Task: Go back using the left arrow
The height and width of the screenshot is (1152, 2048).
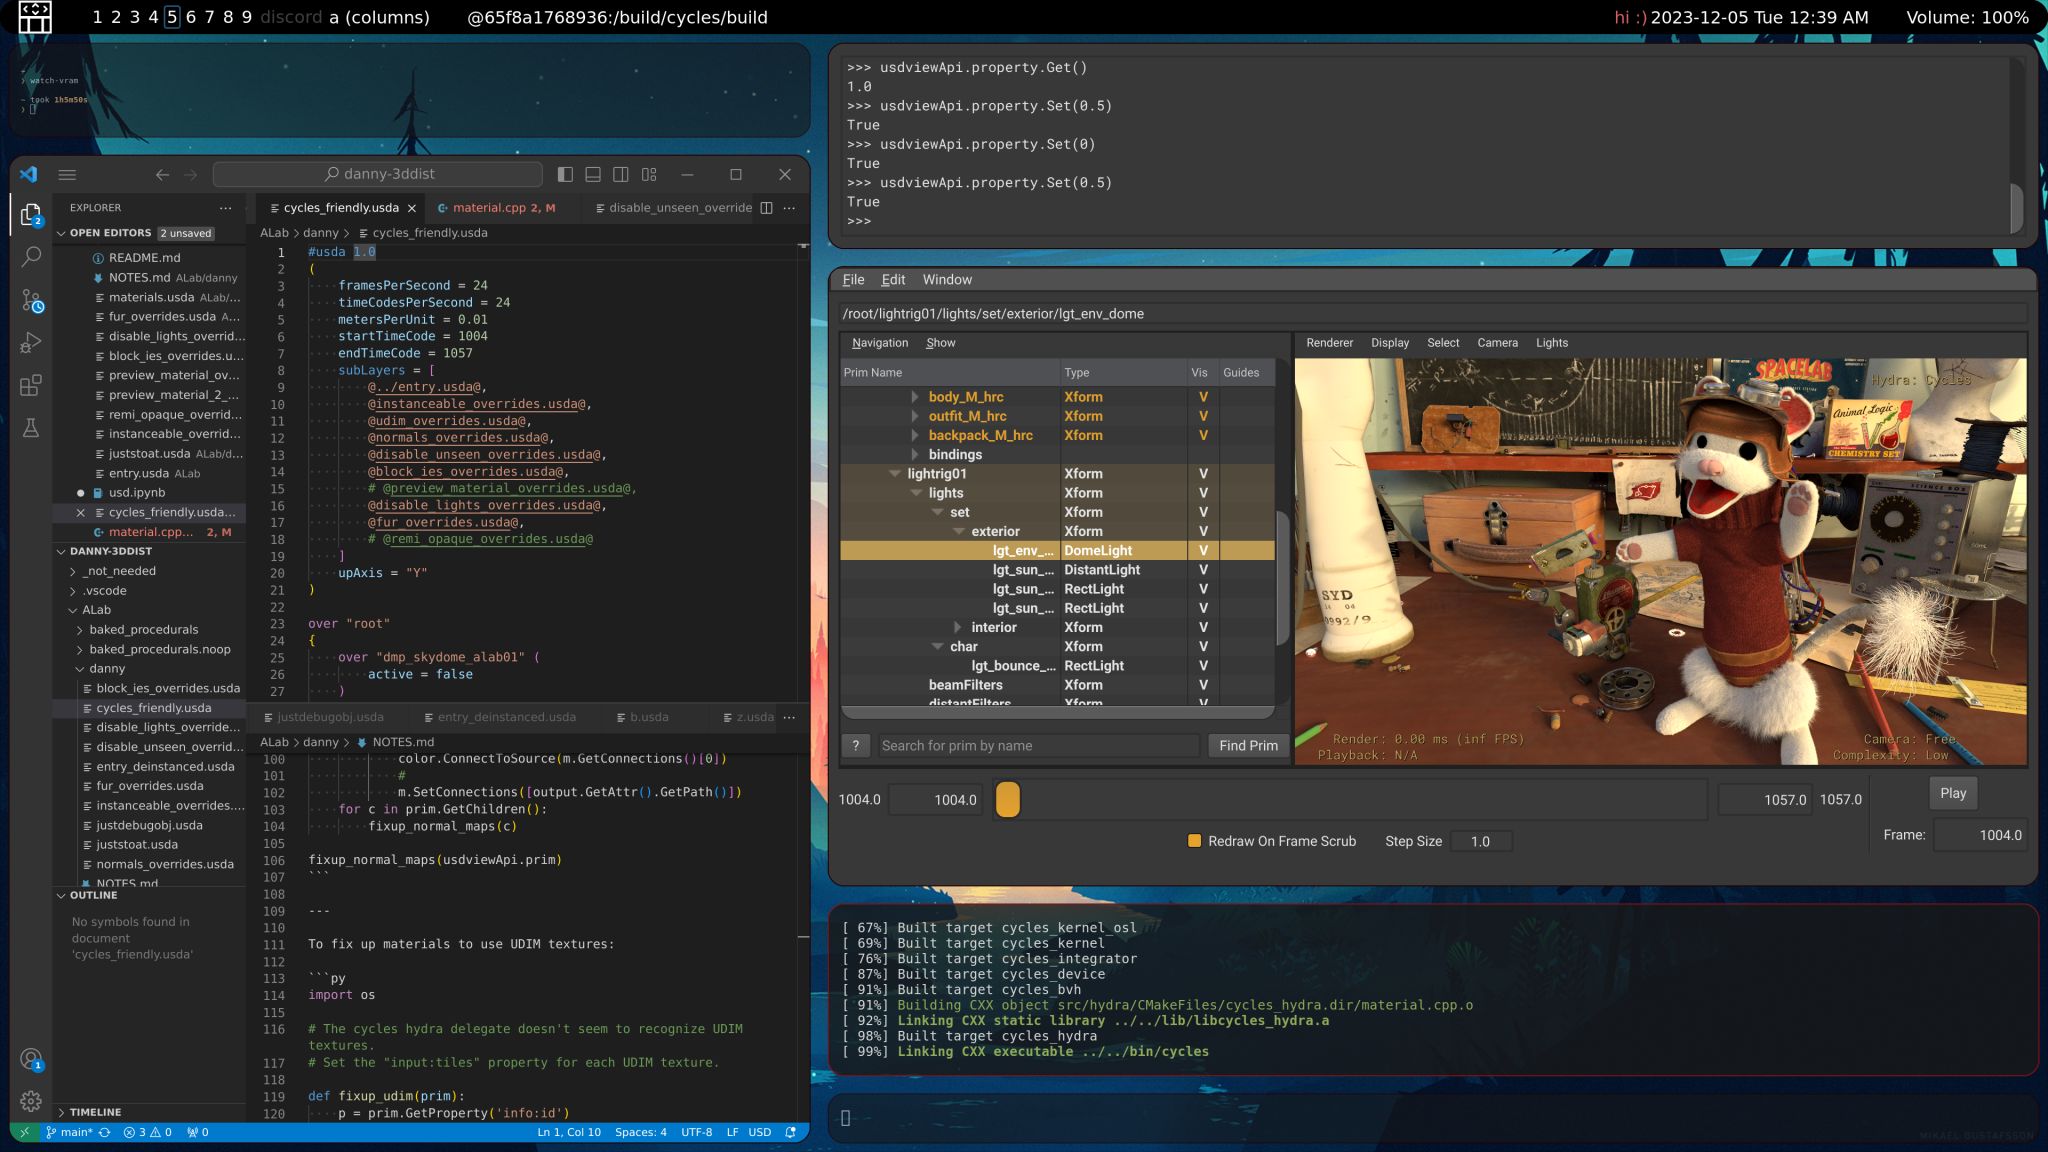Action: [162, 174]
